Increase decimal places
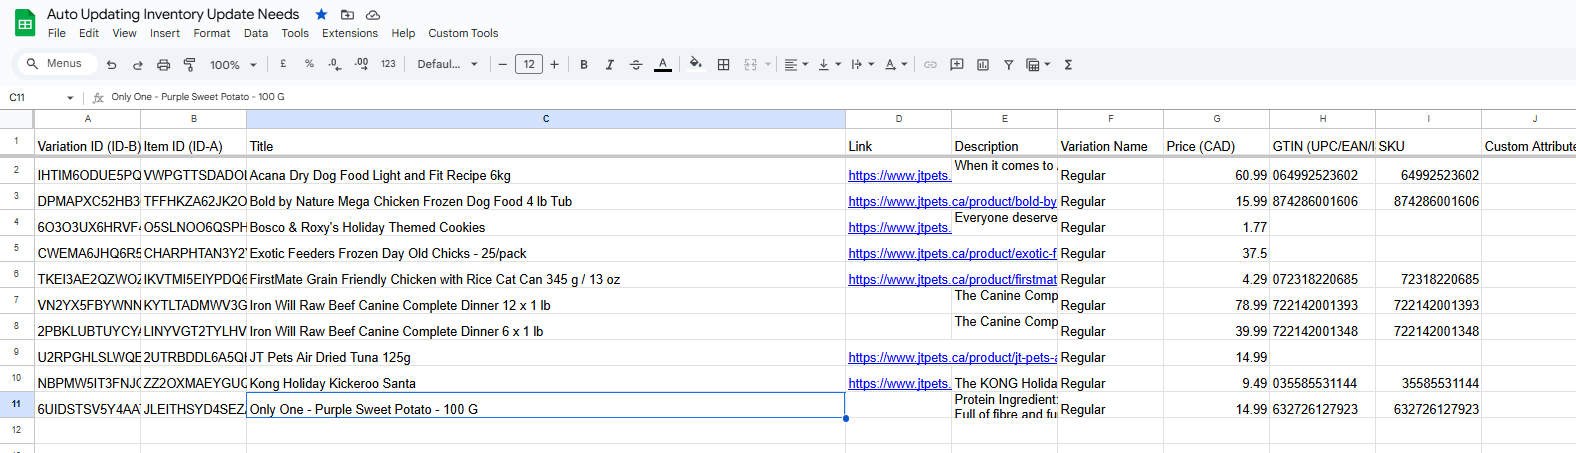This screenshot has width=1576, height=453. (361, 64)
